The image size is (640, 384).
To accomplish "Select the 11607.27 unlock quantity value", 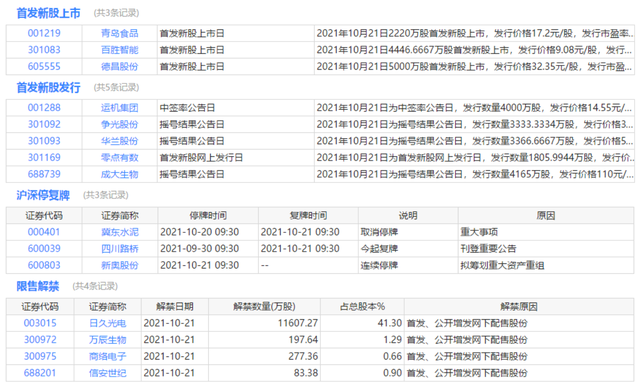I will [x=298, y=323].
